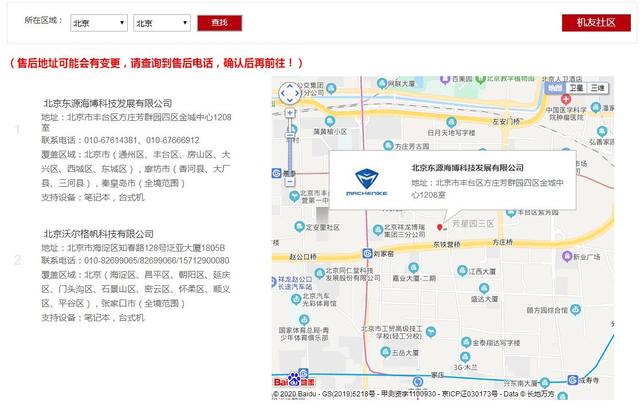Switch map to 卫星 satellite view
Image resolution: width=640 pixels, height=417 pixels.
click(576, 88)
